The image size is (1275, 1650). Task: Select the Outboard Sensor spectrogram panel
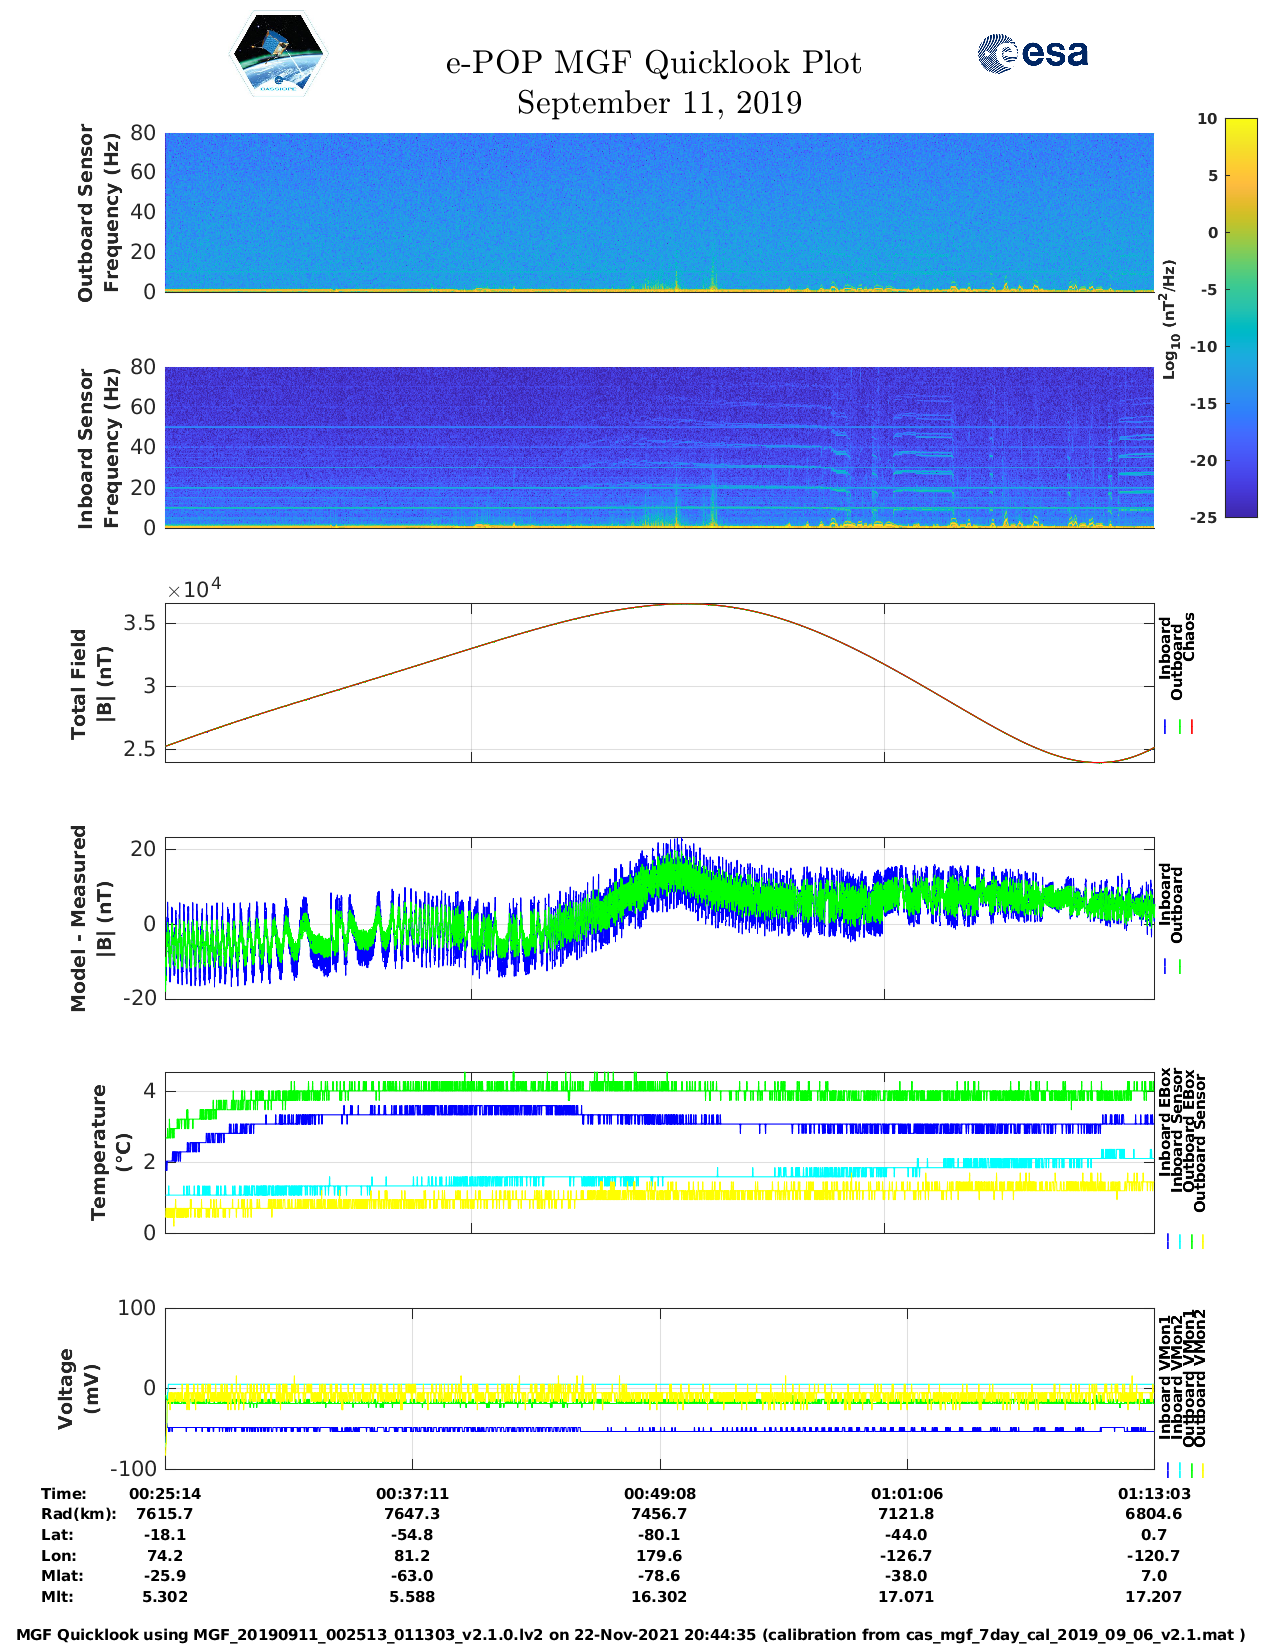pyautogui.click(x=659, y=211)
